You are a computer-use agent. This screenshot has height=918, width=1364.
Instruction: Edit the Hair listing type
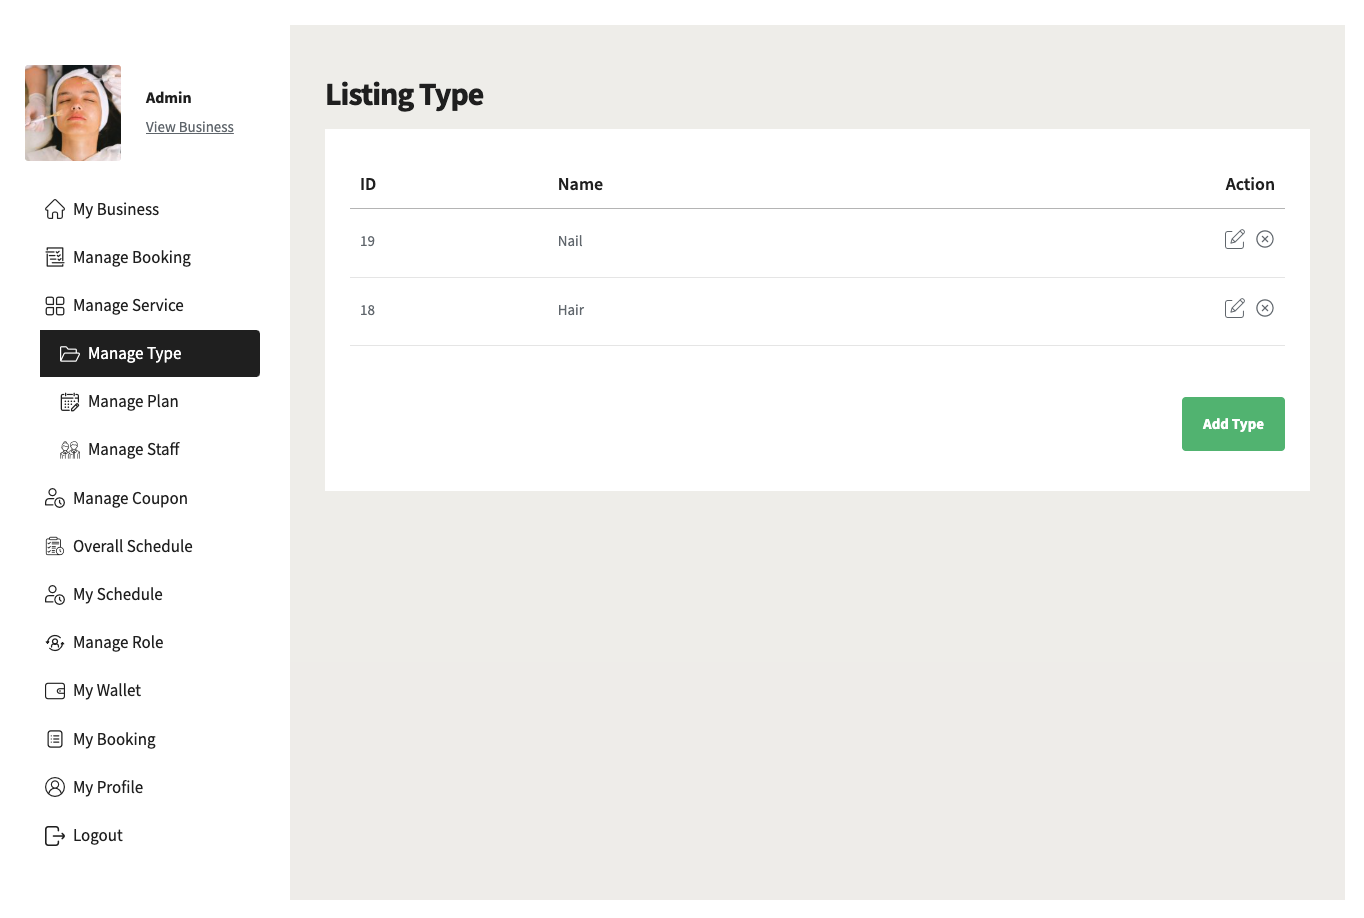(x=1235, y=308)
